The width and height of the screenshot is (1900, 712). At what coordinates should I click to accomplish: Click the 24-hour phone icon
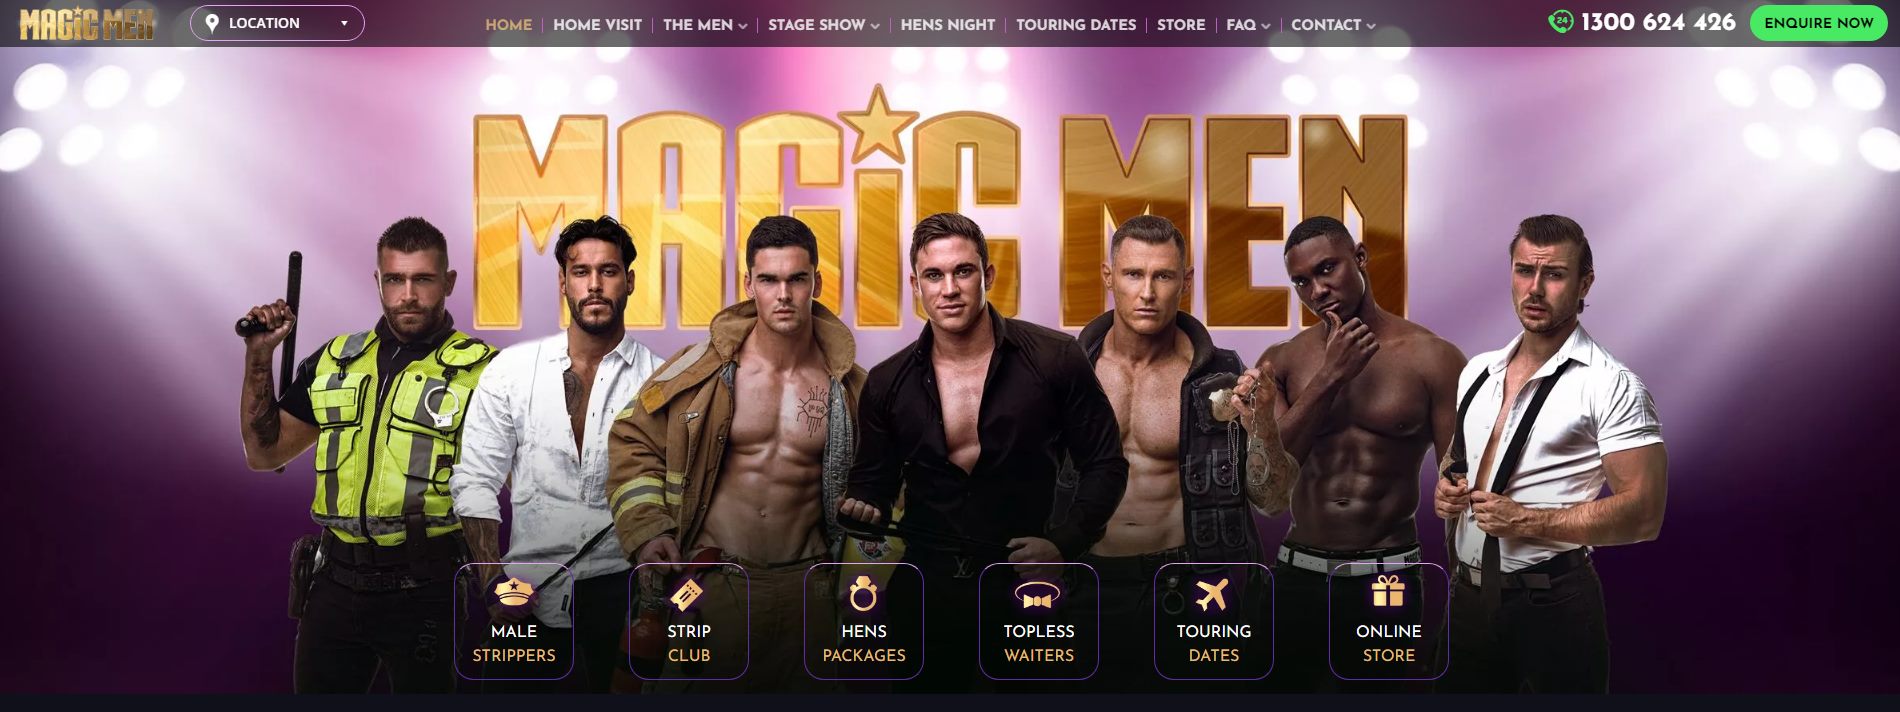pyautogui.click(x=1560, y=21)
